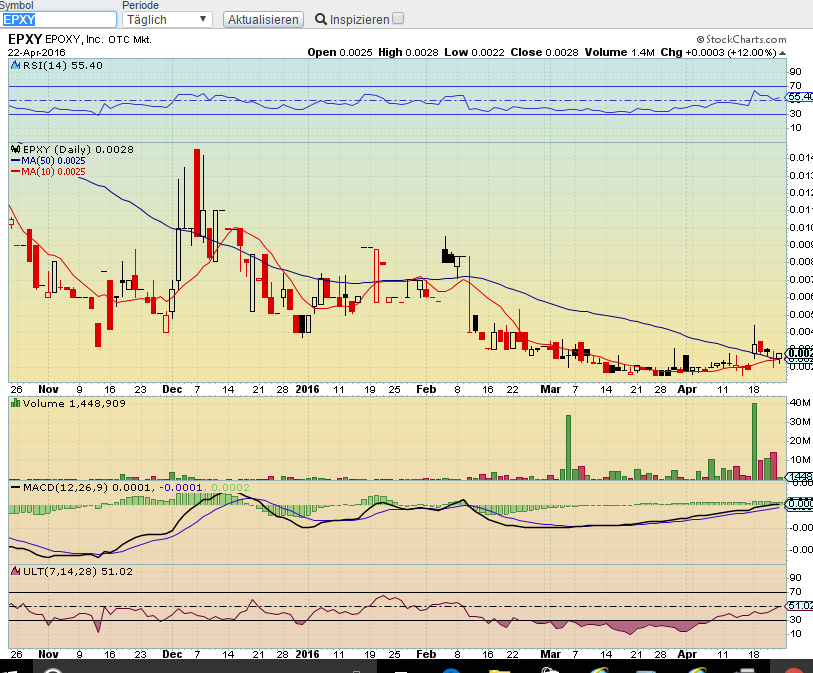Image resolution: width=813 pixels, height=673 pixels.
Task: Click the Chg +0.0003 (+12.00%) value
Action: tap(718, 52)
